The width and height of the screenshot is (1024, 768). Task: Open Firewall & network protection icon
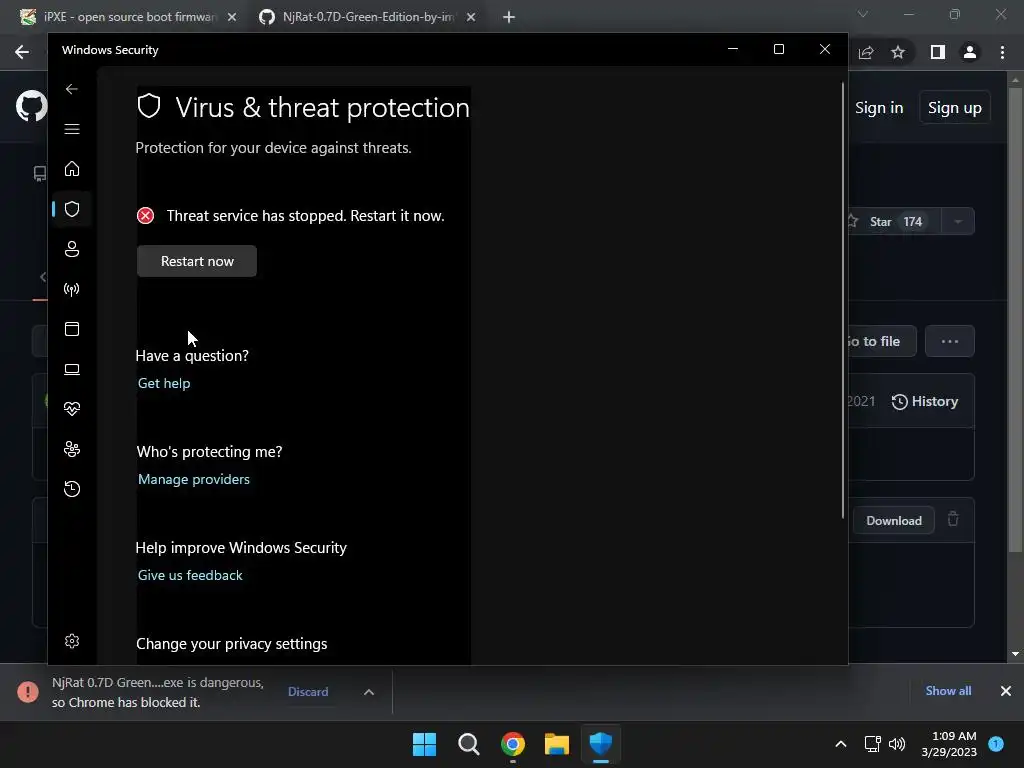coord(72,289)
